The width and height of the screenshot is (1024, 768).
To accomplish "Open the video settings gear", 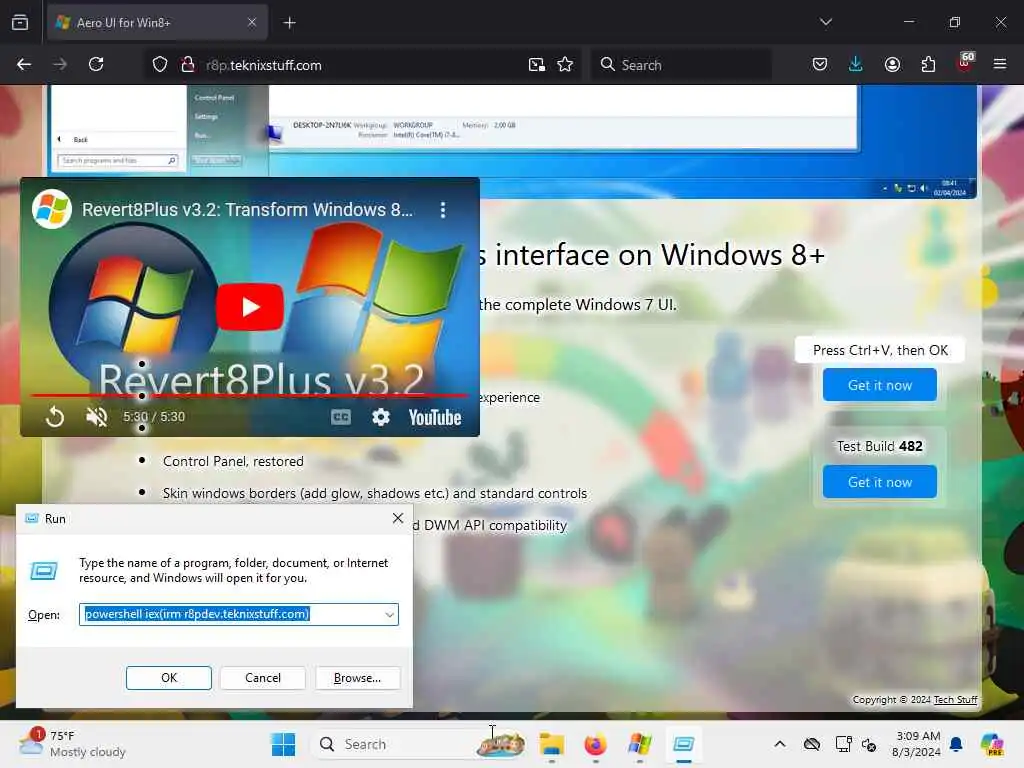I will click(381, 417).
